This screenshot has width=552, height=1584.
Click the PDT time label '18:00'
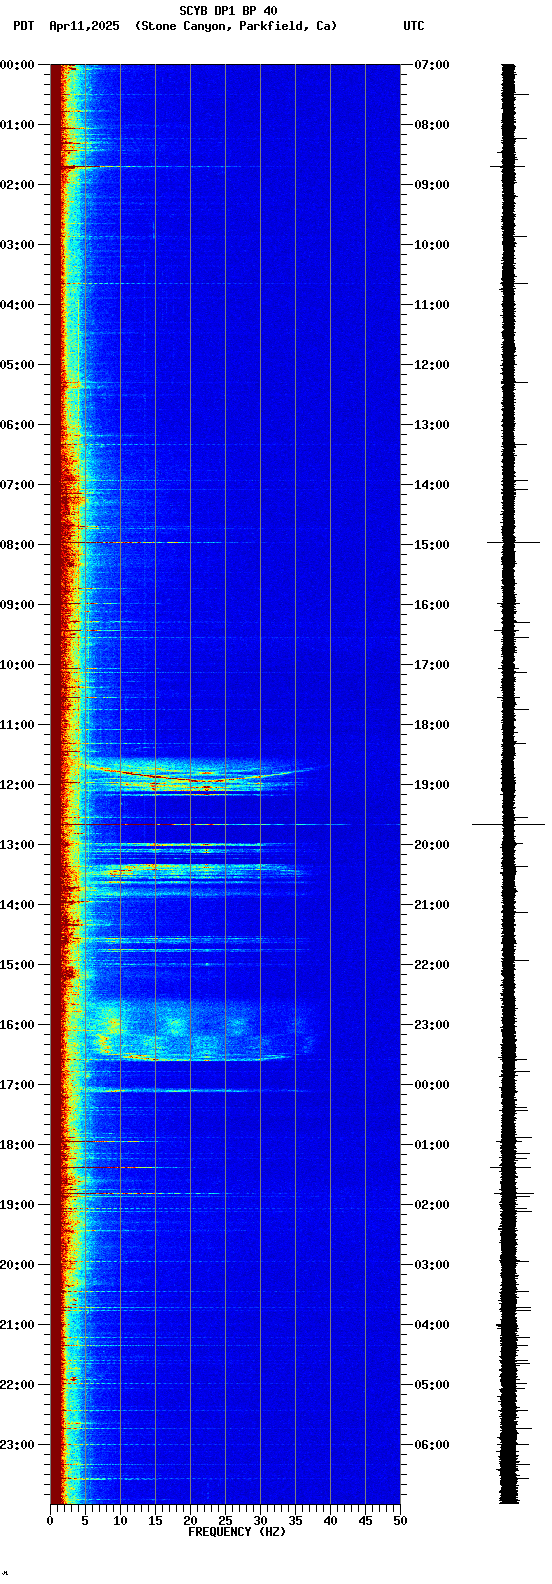click(x=18, y=1145)
